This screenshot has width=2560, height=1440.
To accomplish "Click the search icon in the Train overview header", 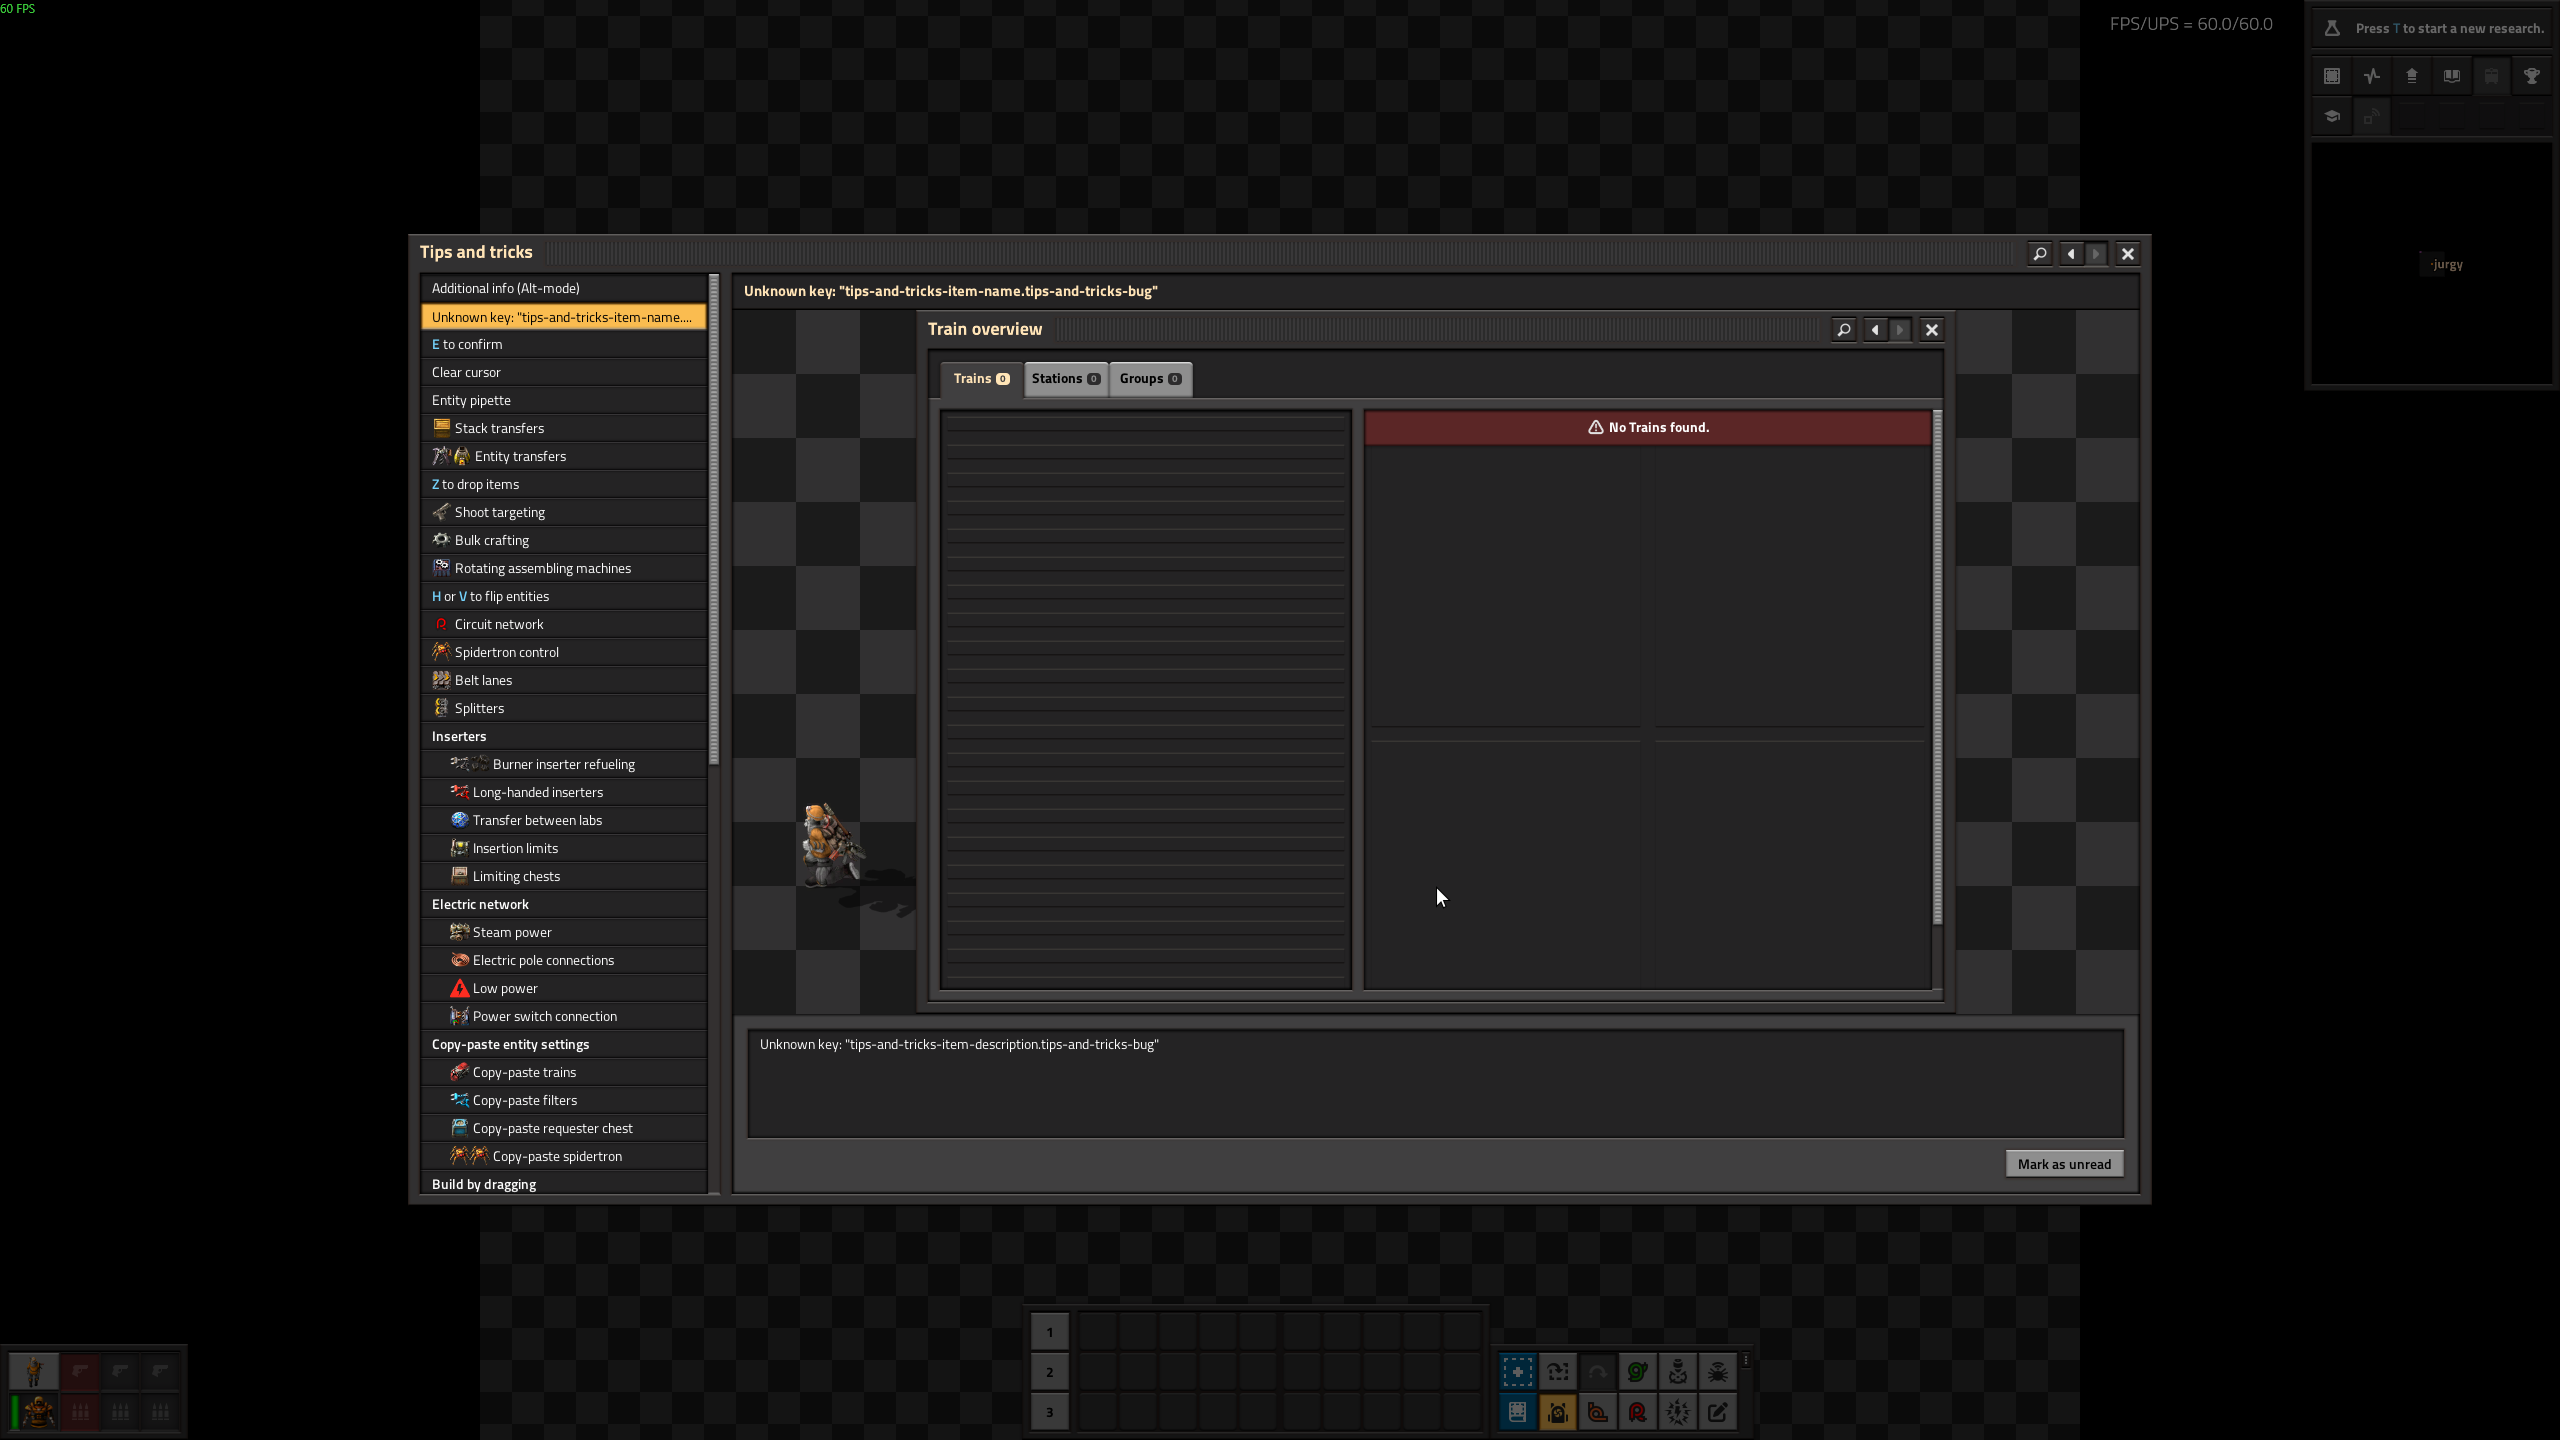I will (x=1844, y=330).
